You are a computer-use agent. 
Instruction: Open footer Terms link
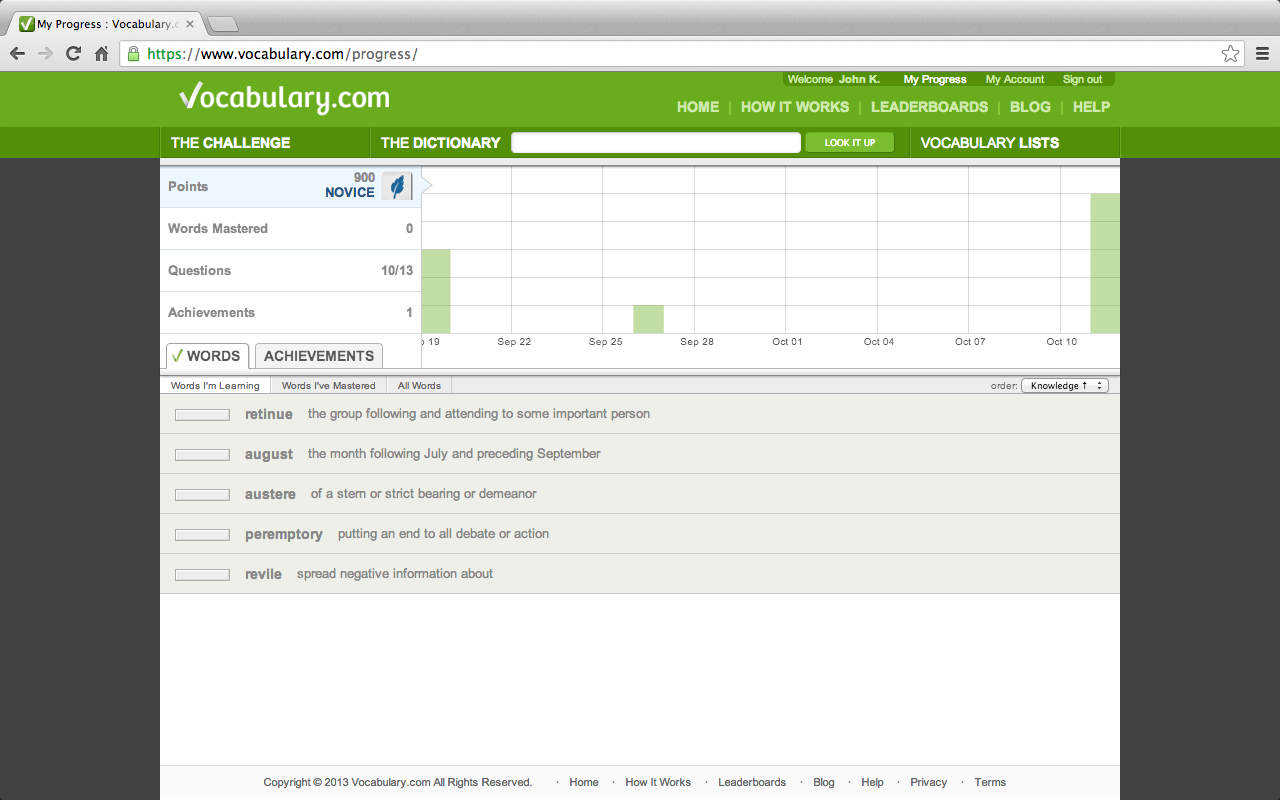(990, 782)
